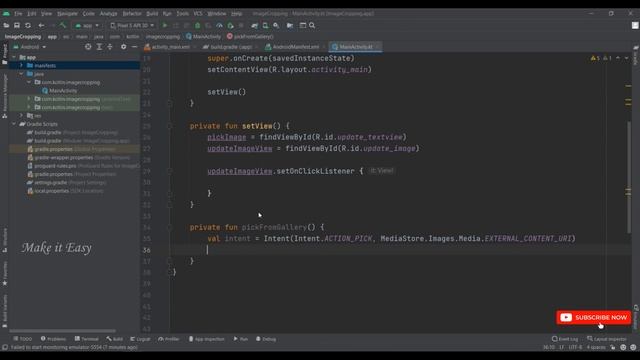Open the Event Log panel

(x=565, y=339)
